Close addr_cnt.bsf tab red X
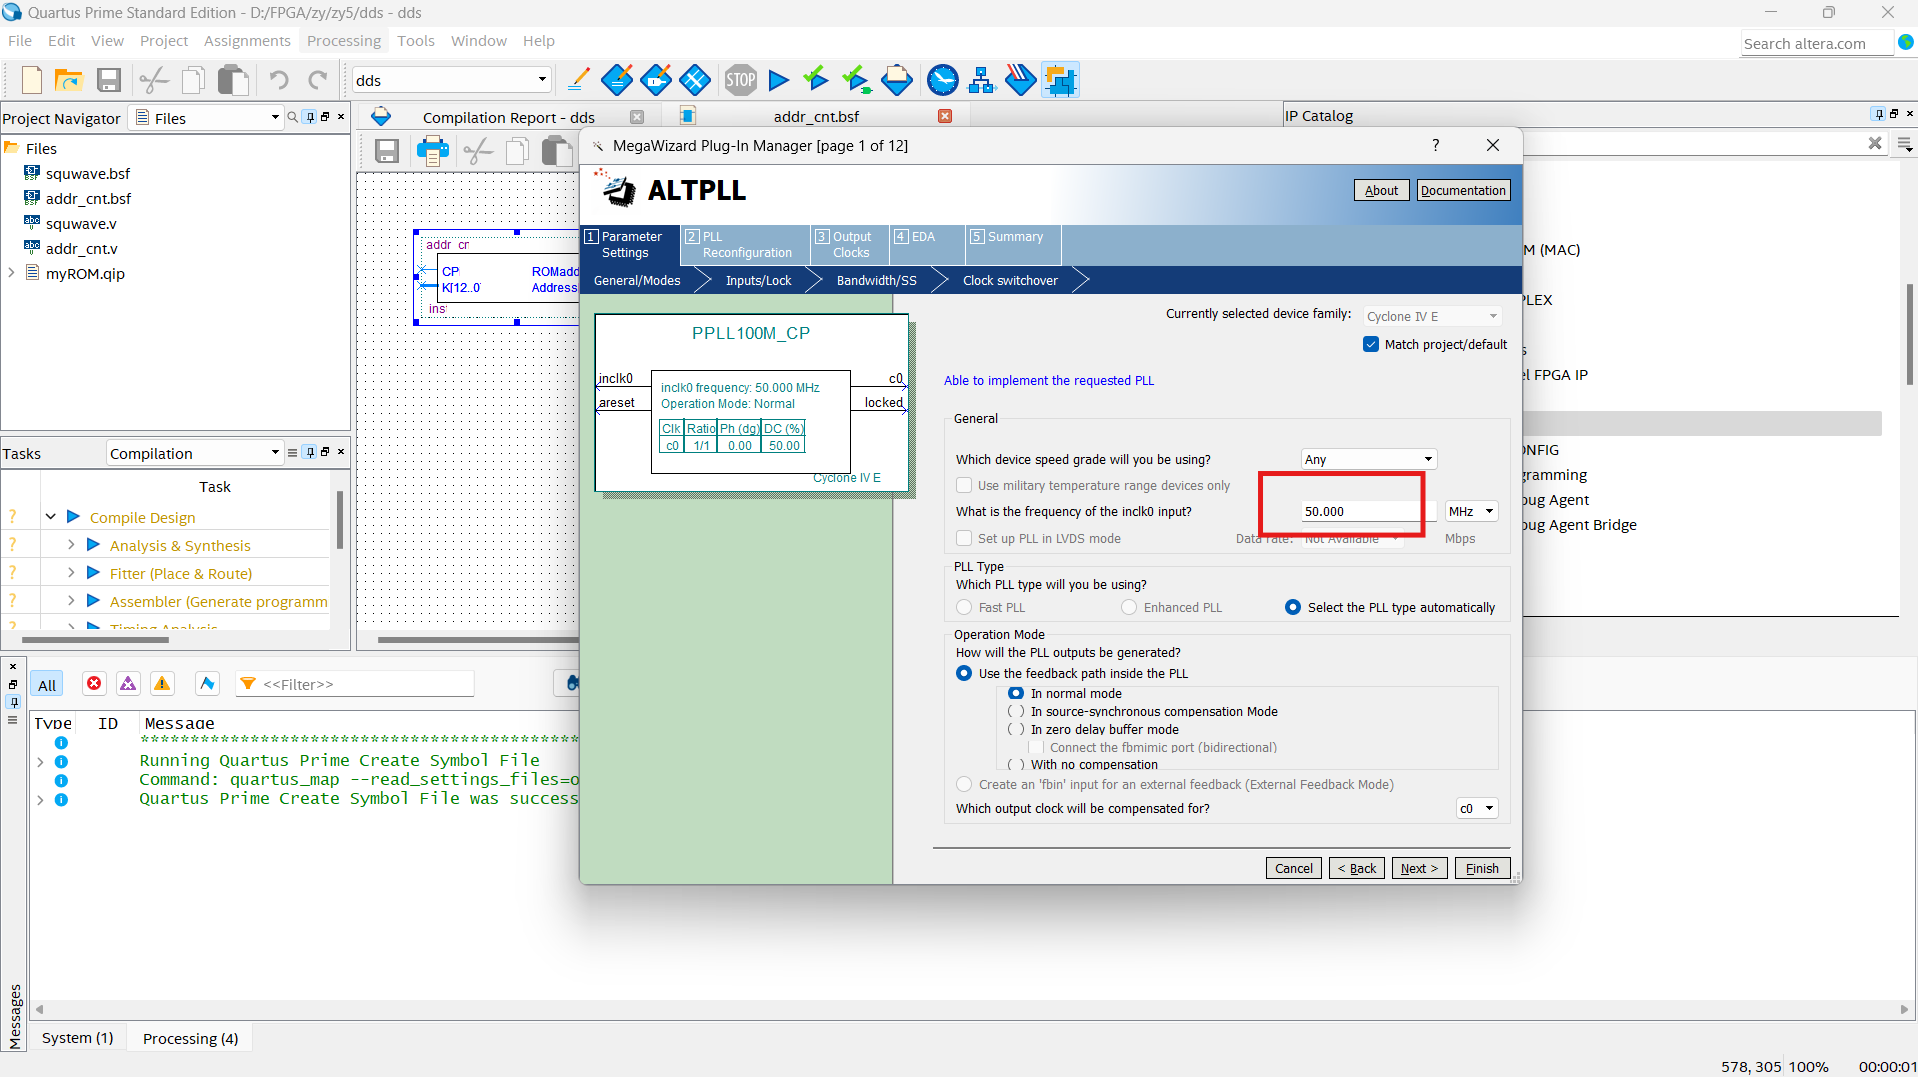Image resolution: width=1918 pixels, height=1077 pixels. (x=945, y=116)
